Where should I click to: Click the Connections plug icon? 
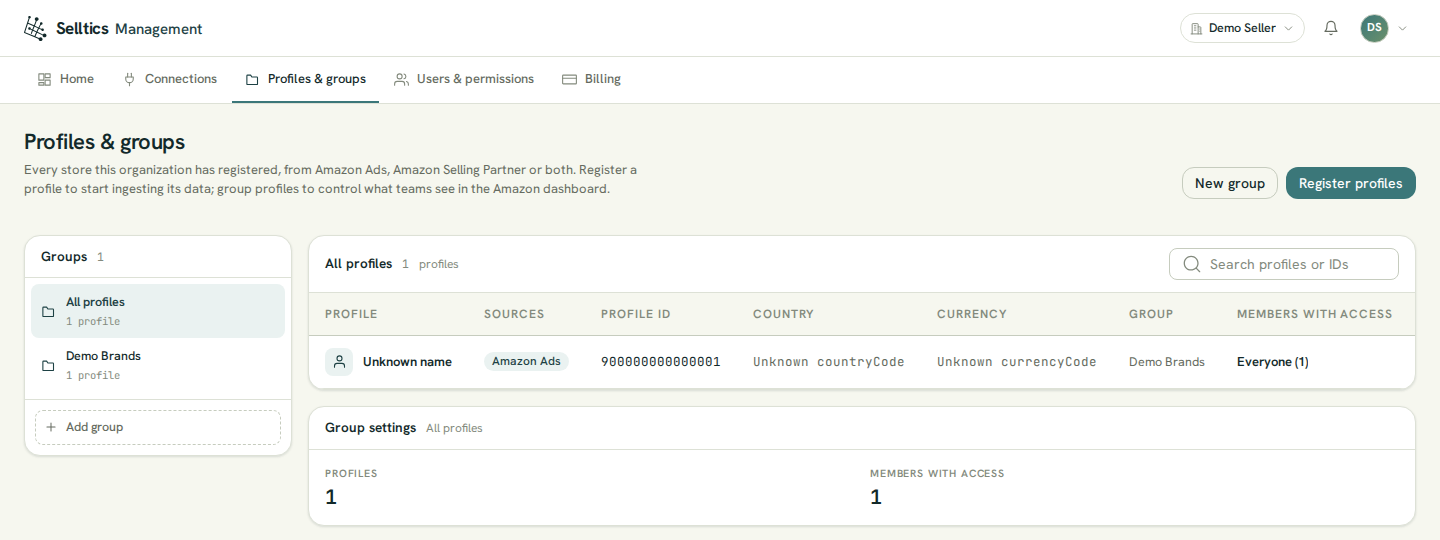129,79
